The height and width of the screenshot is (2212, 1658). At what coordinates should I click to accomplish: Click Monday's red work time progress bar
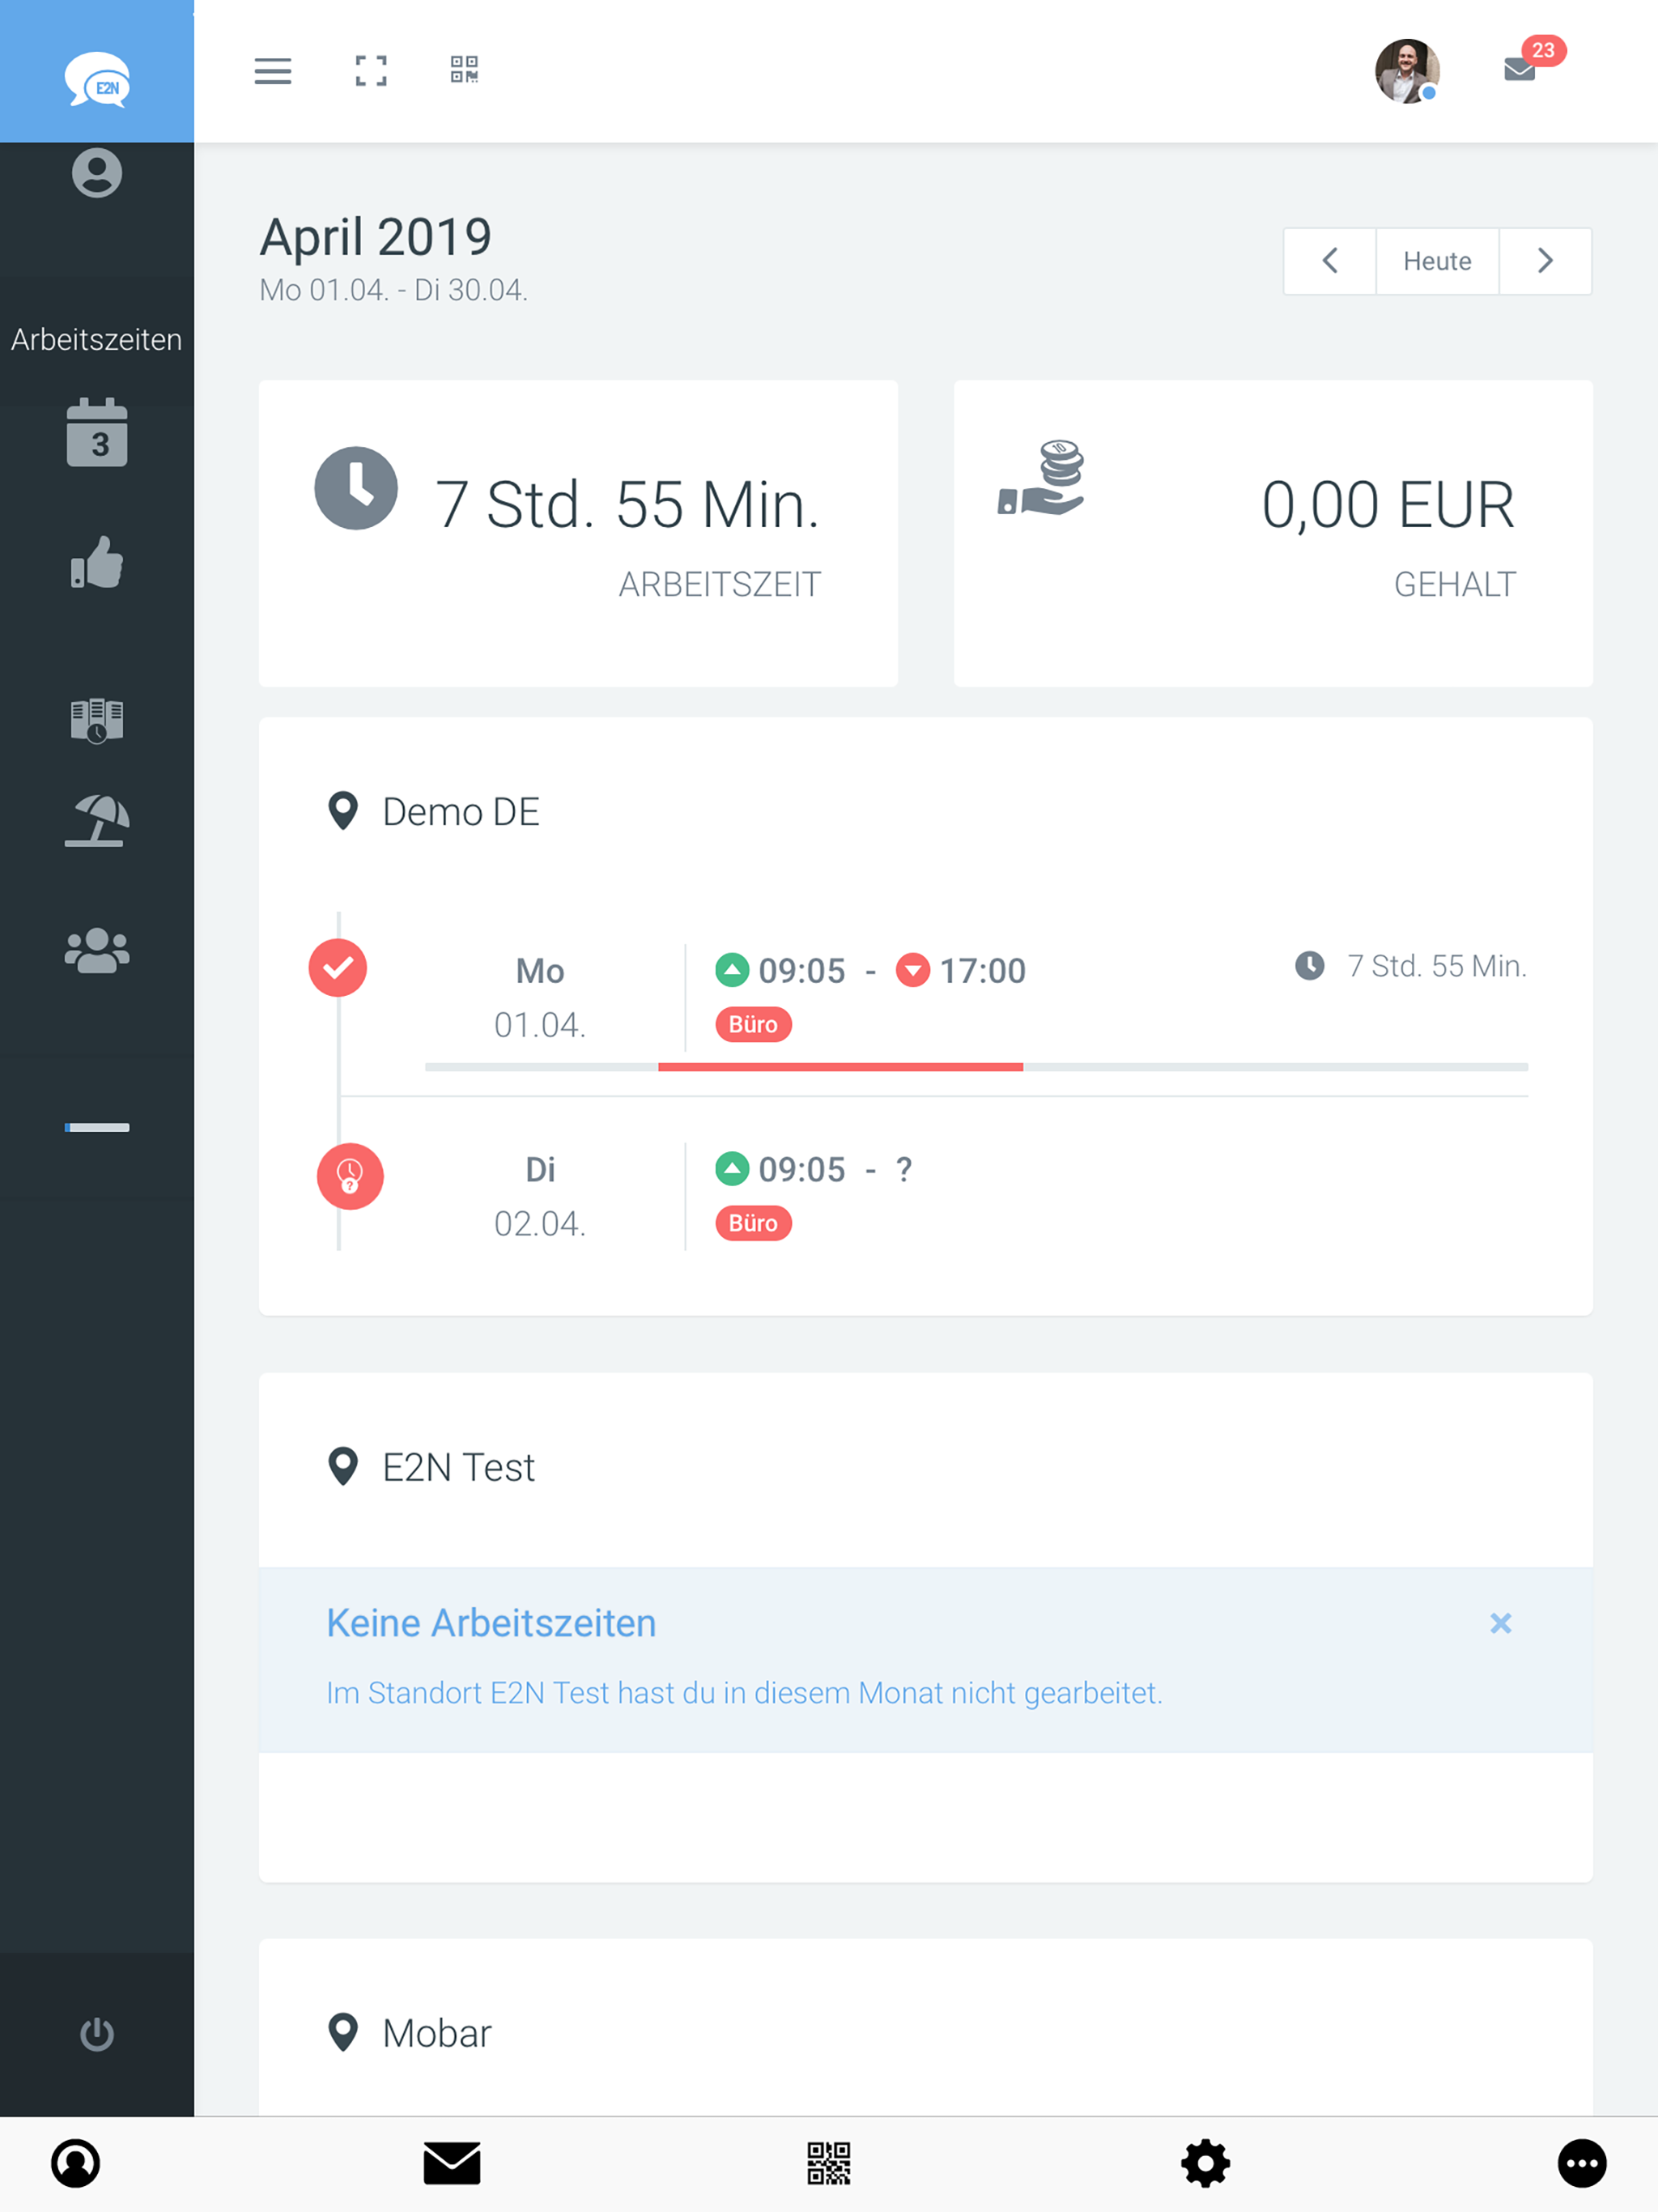(840, 1067)
